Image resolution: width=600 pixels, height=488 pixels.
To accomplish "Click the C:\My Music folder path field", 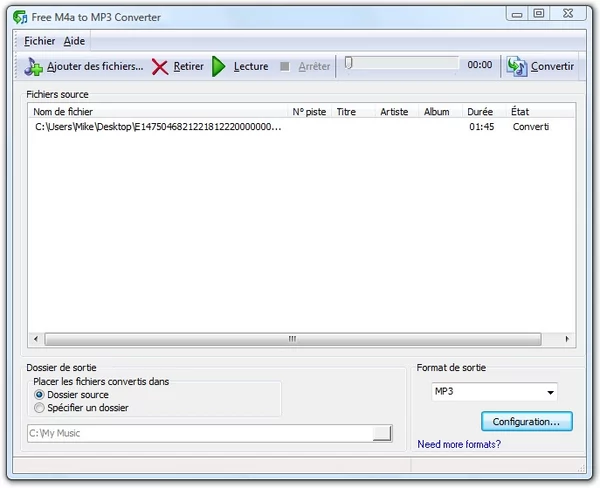I will pyautogui.click(x=199, y=433).
